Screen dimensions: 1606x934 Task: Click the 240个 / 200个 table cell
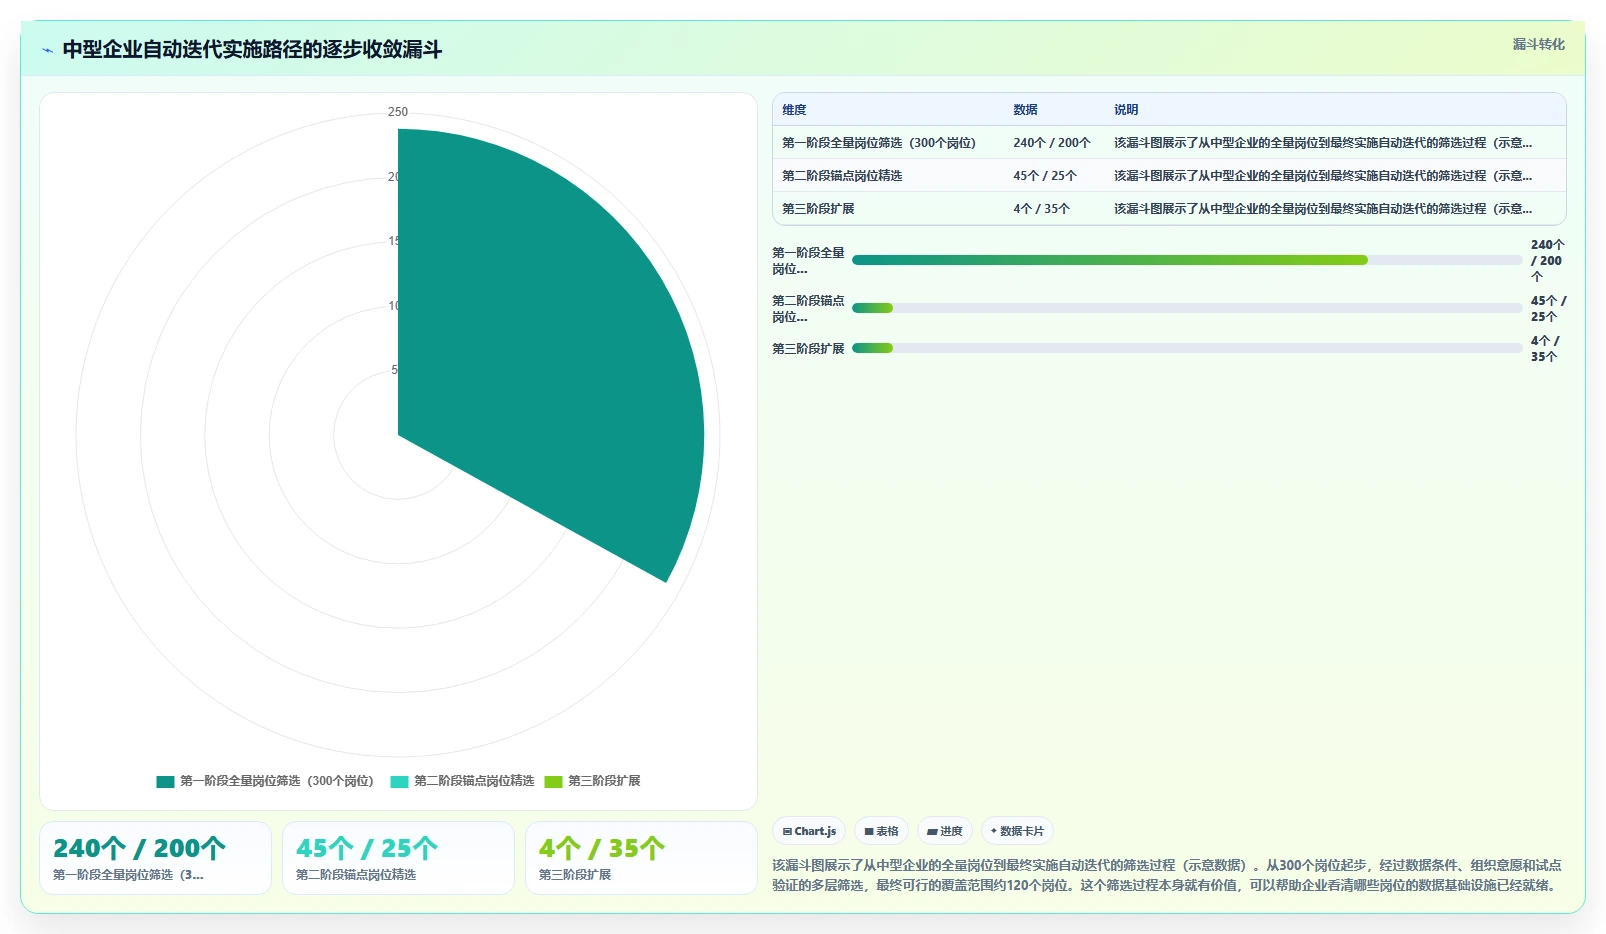pos(1052,143)
